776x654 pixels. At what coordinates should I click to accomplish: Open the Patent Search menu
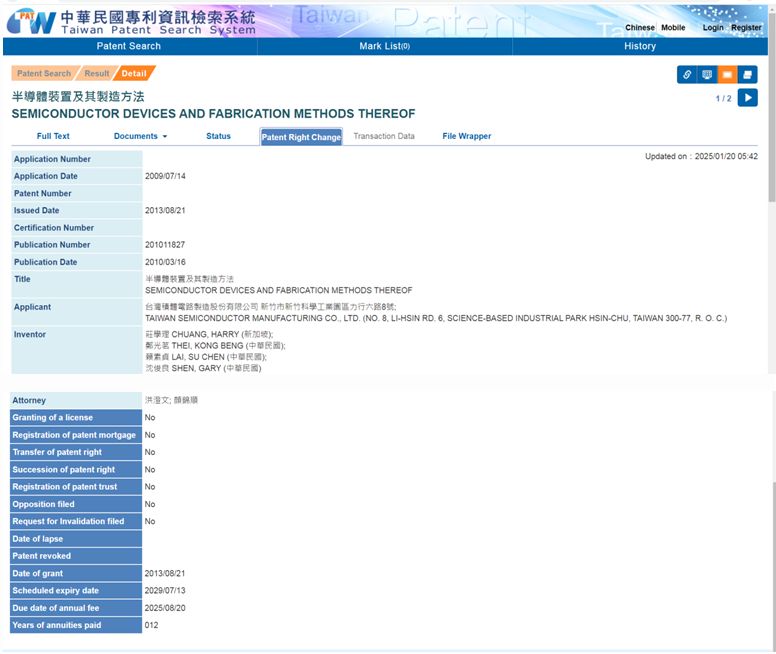pyautogui.click(x=129, y=46)
